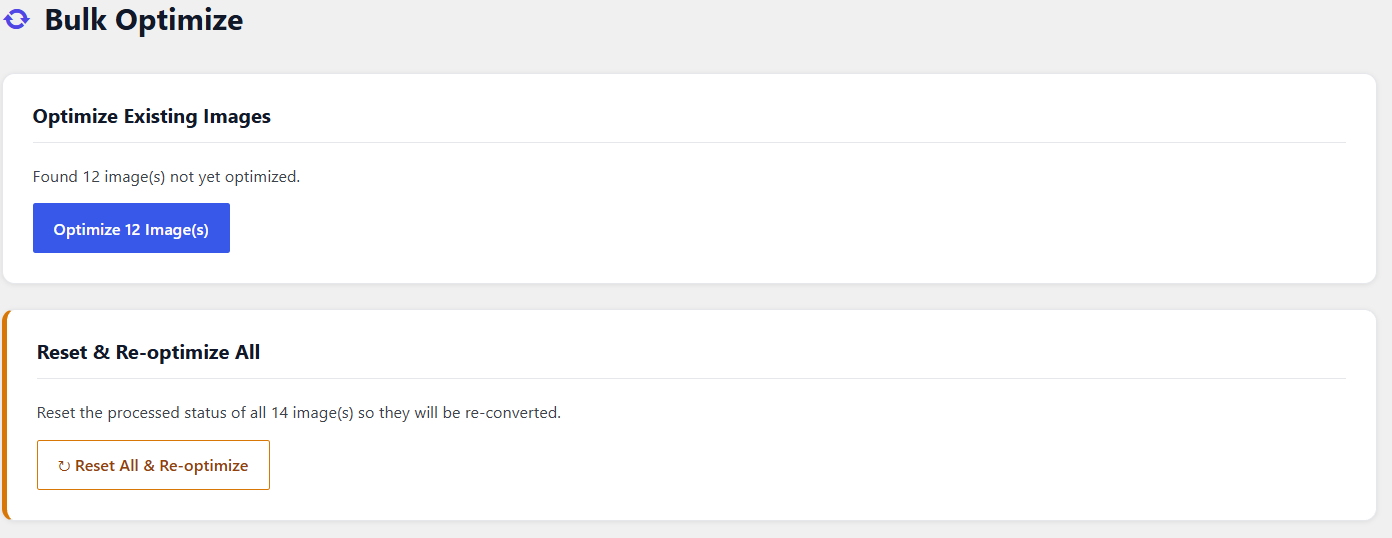Click the divider under Reset & Re-optimize All
Screen dimensions: 1392x538
[x=691, y=378]
